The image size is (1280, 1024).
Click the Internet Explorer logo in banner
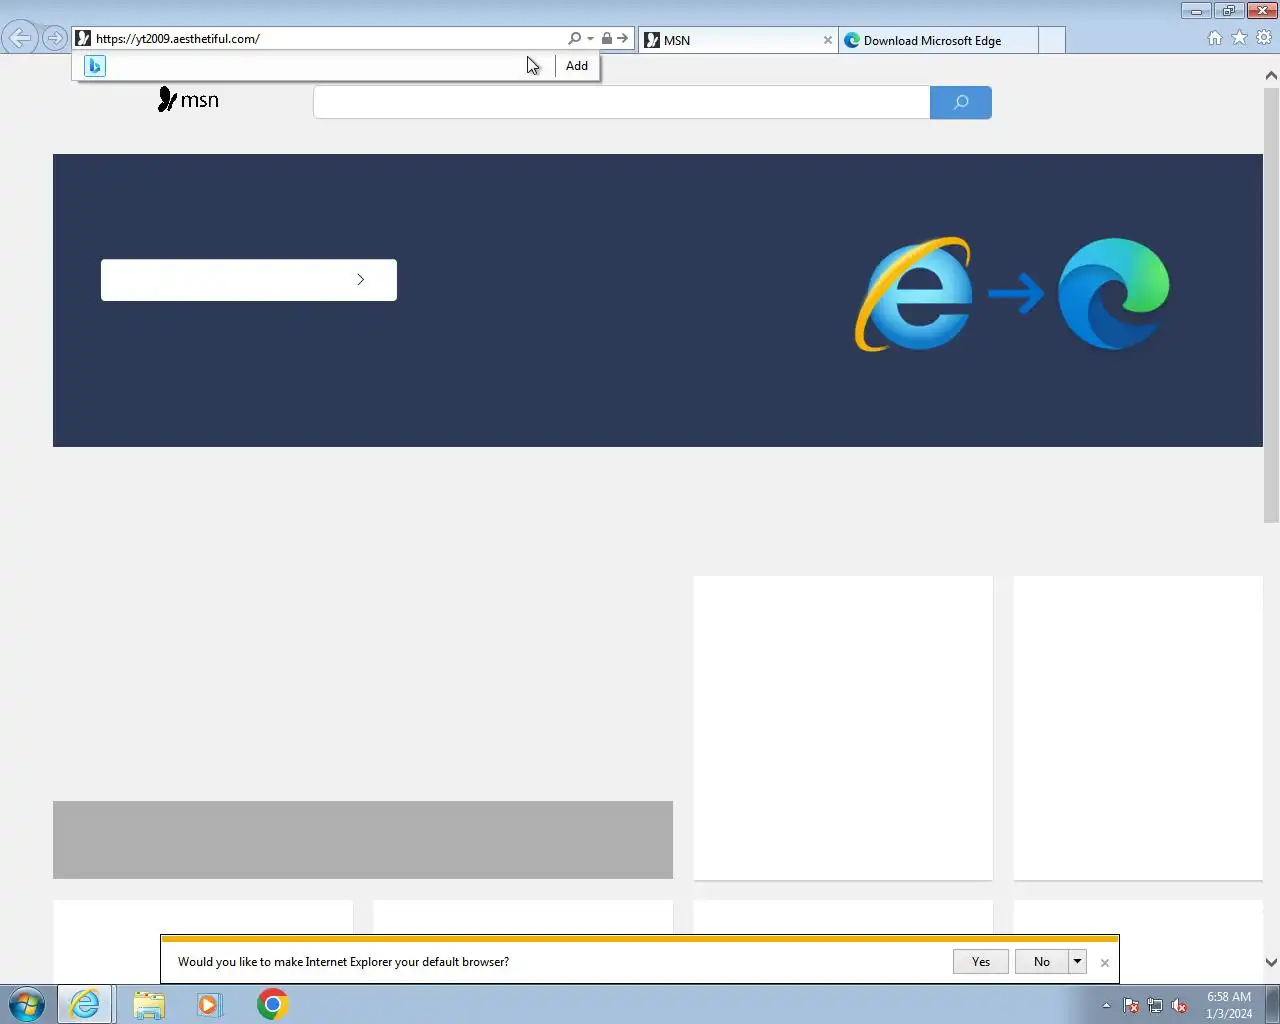pyautogui.click(x=913, y=294)
